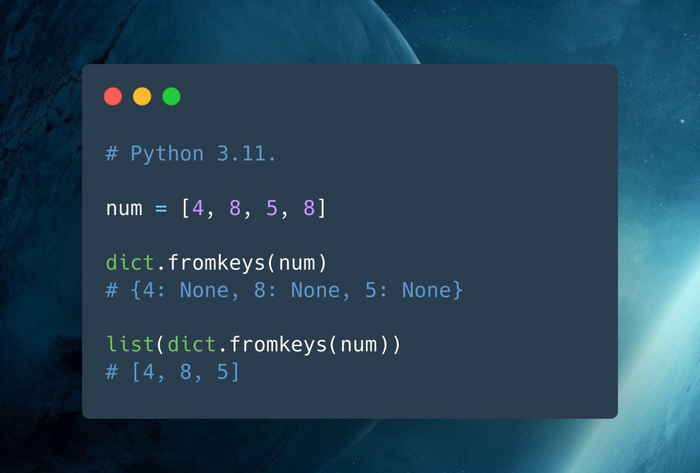Click the red close window dot
Viewport: 700px width, 473px height.
click(x=113, y=96)
